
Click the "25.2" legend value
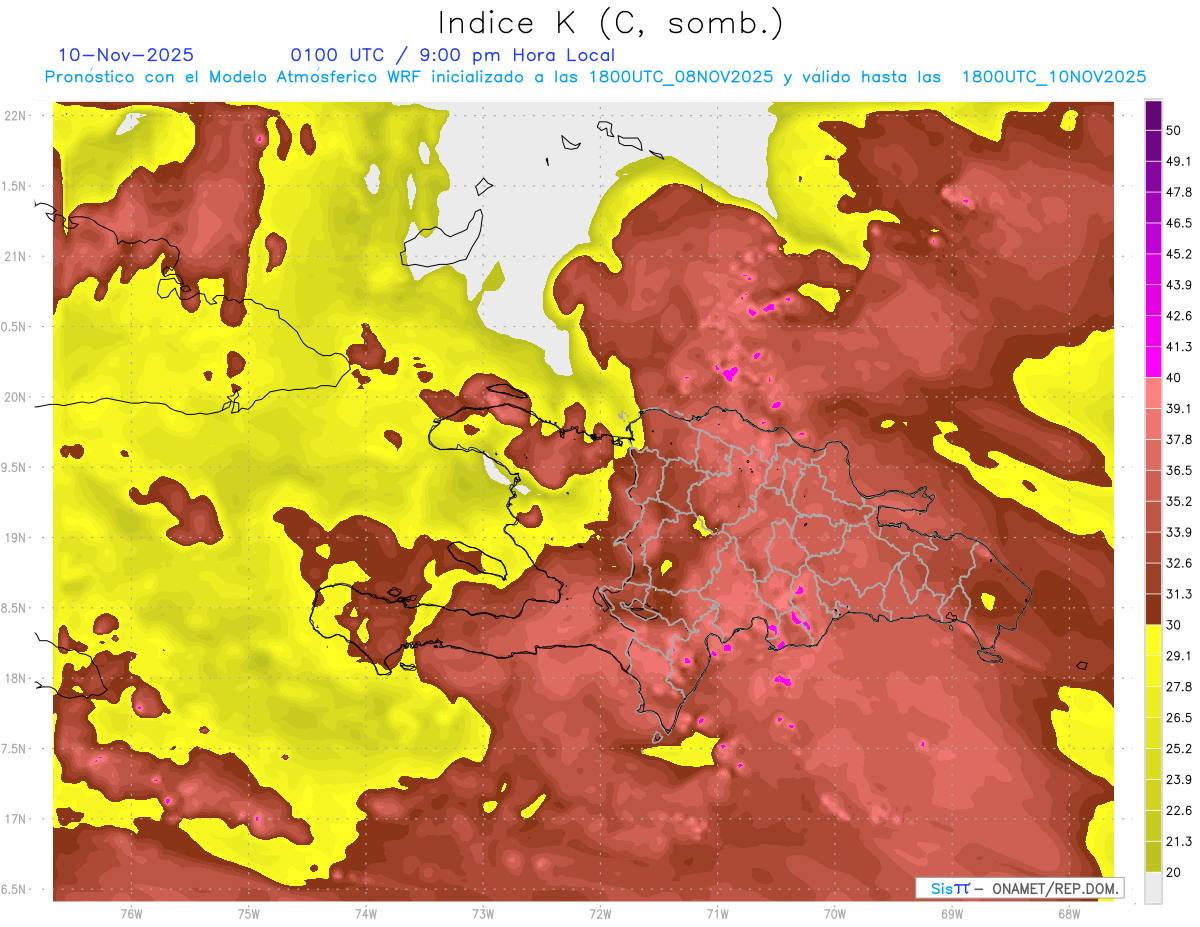1179,748
